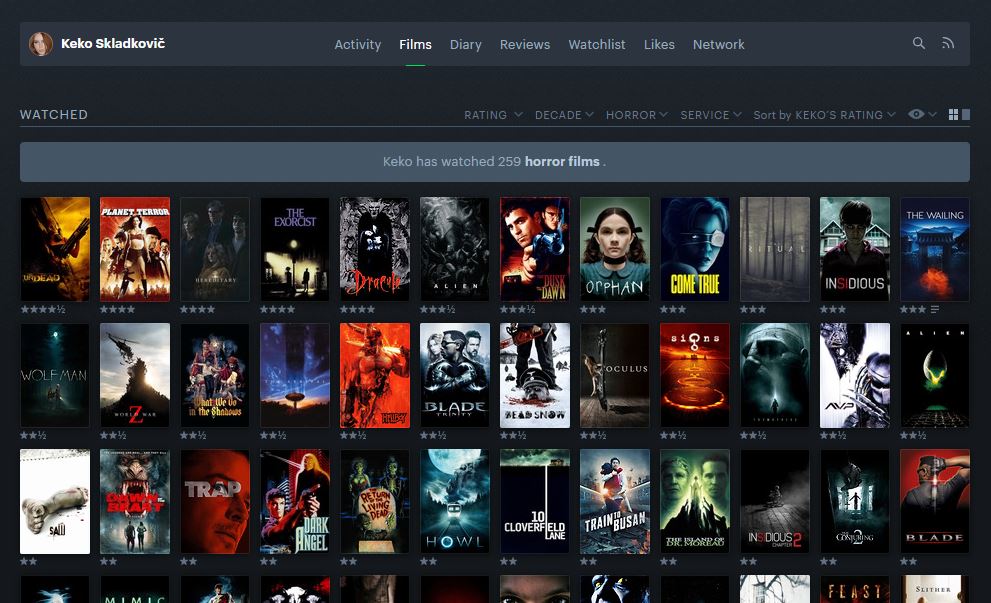Select the World War Z poster

(135, 375)
